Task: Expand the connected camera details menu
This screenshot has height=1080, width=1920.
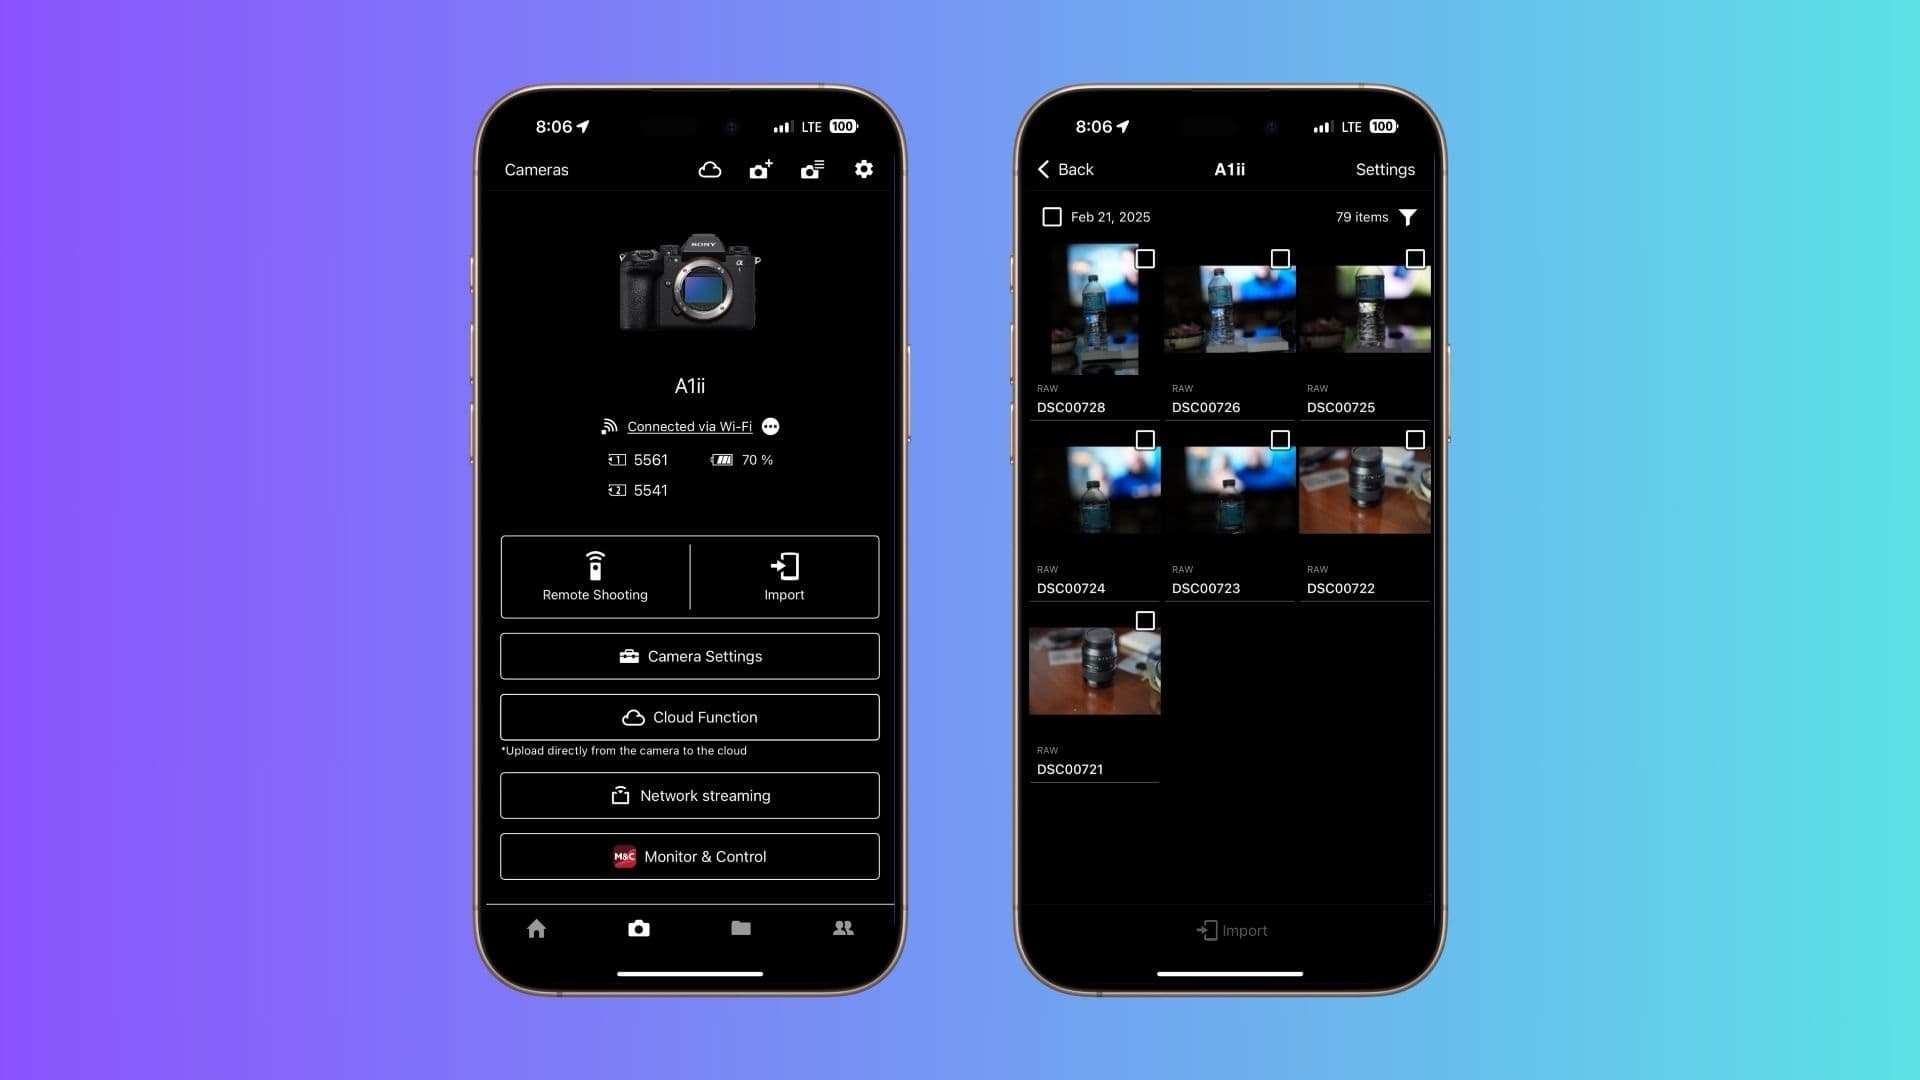Action: [x=771, y=426]
